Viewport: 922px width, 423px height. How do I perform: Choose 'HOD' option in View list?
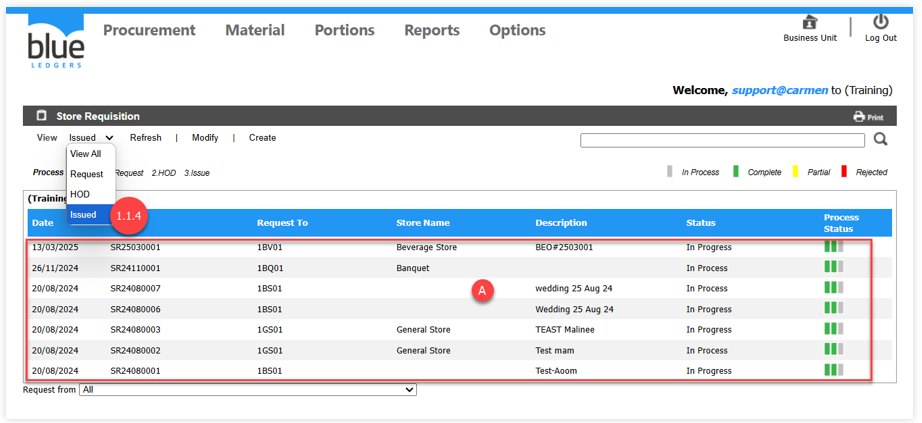click(80, 194)
